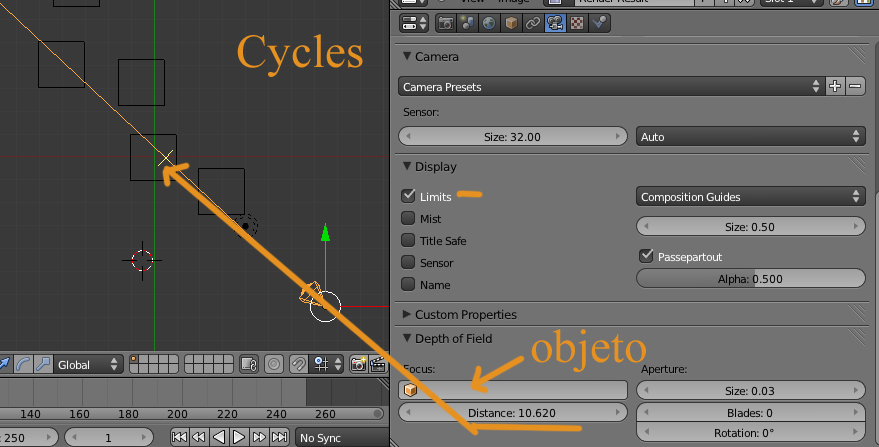879x447 pixels.
Task: Click the focus Distance 10.620 field
Action: click(x=512, y=413)
